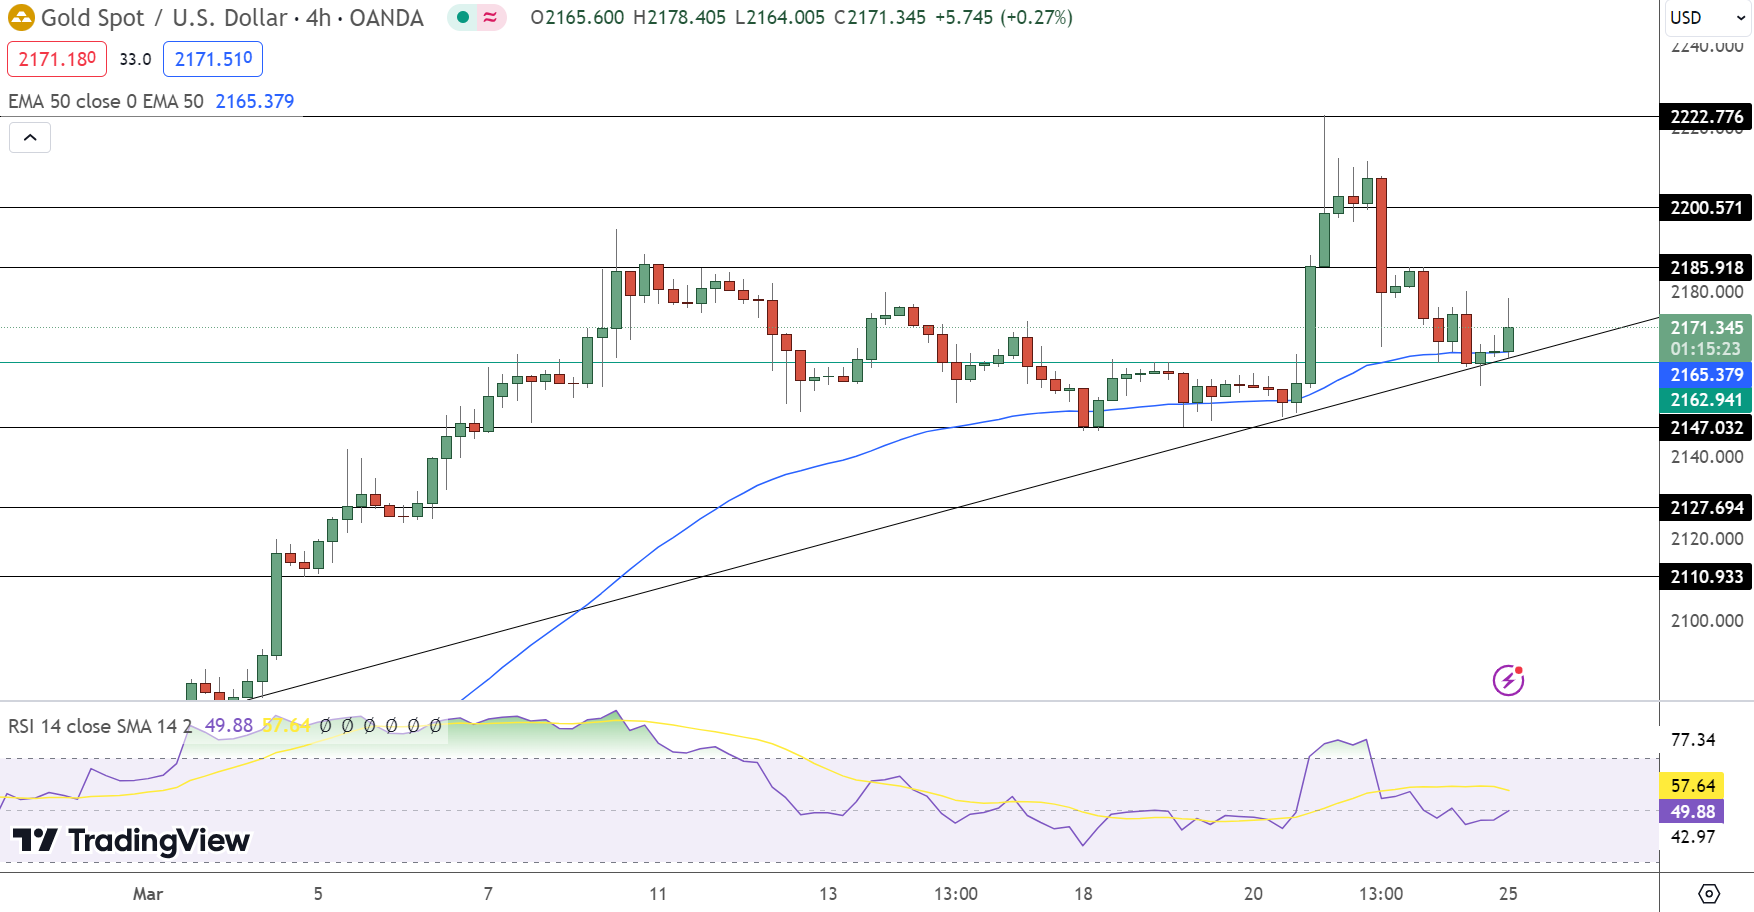Screen dimensions: 1754x912
Task: Click the price change +5.745 (+0.27%) text
Action: pos(1004,17)
